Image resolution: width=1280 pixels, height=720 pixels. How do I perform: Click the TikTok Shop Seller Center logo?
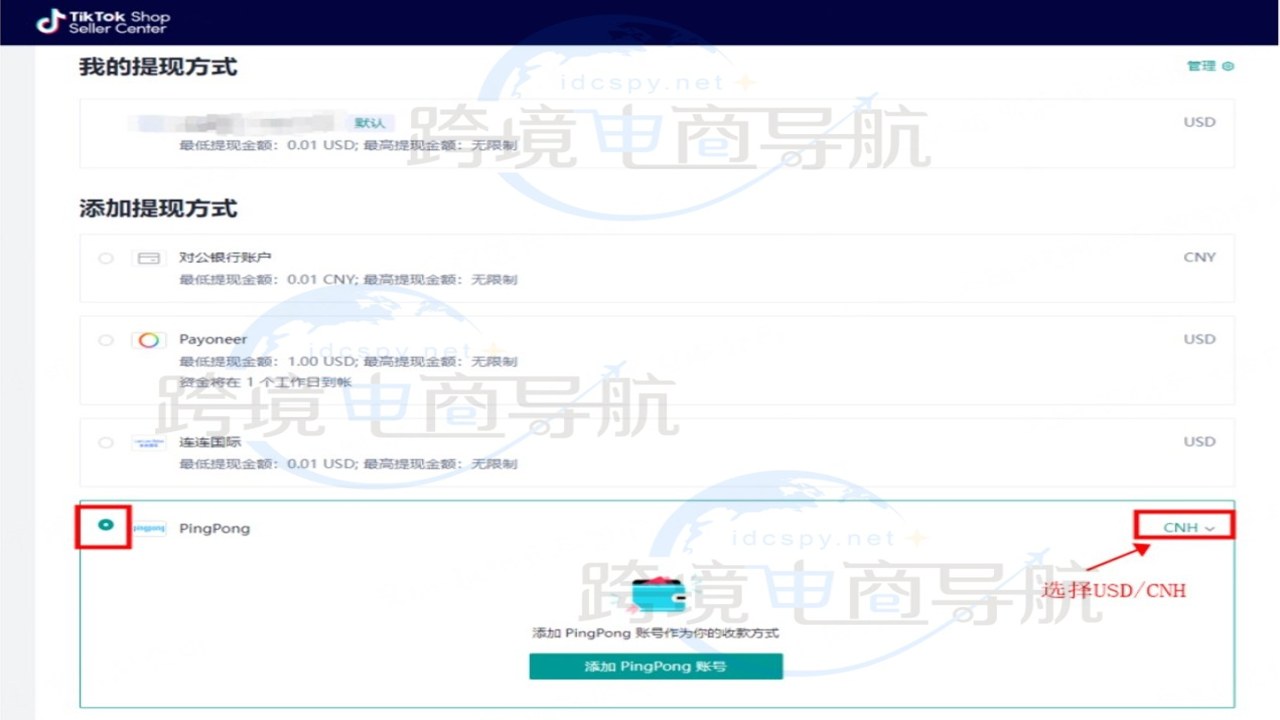(104, 21)
